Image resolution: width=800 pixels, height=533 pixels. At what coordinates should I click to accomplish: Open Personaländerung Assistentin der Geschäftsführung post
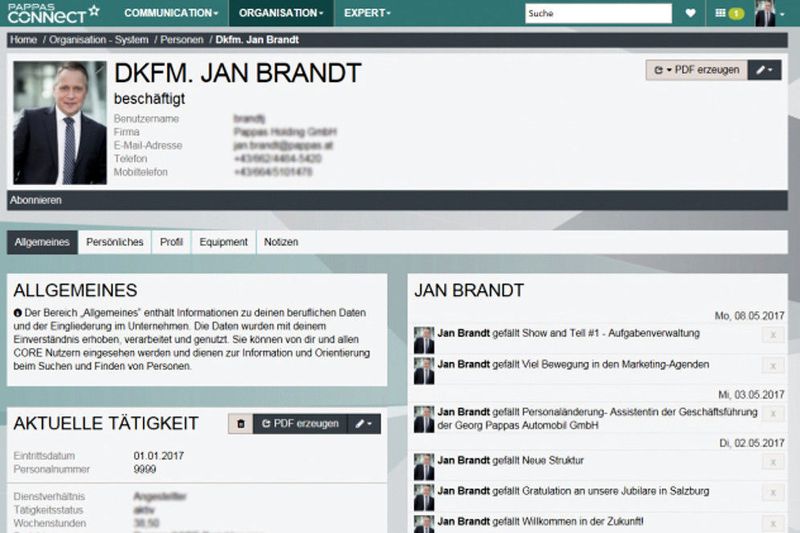coord(597,418)
